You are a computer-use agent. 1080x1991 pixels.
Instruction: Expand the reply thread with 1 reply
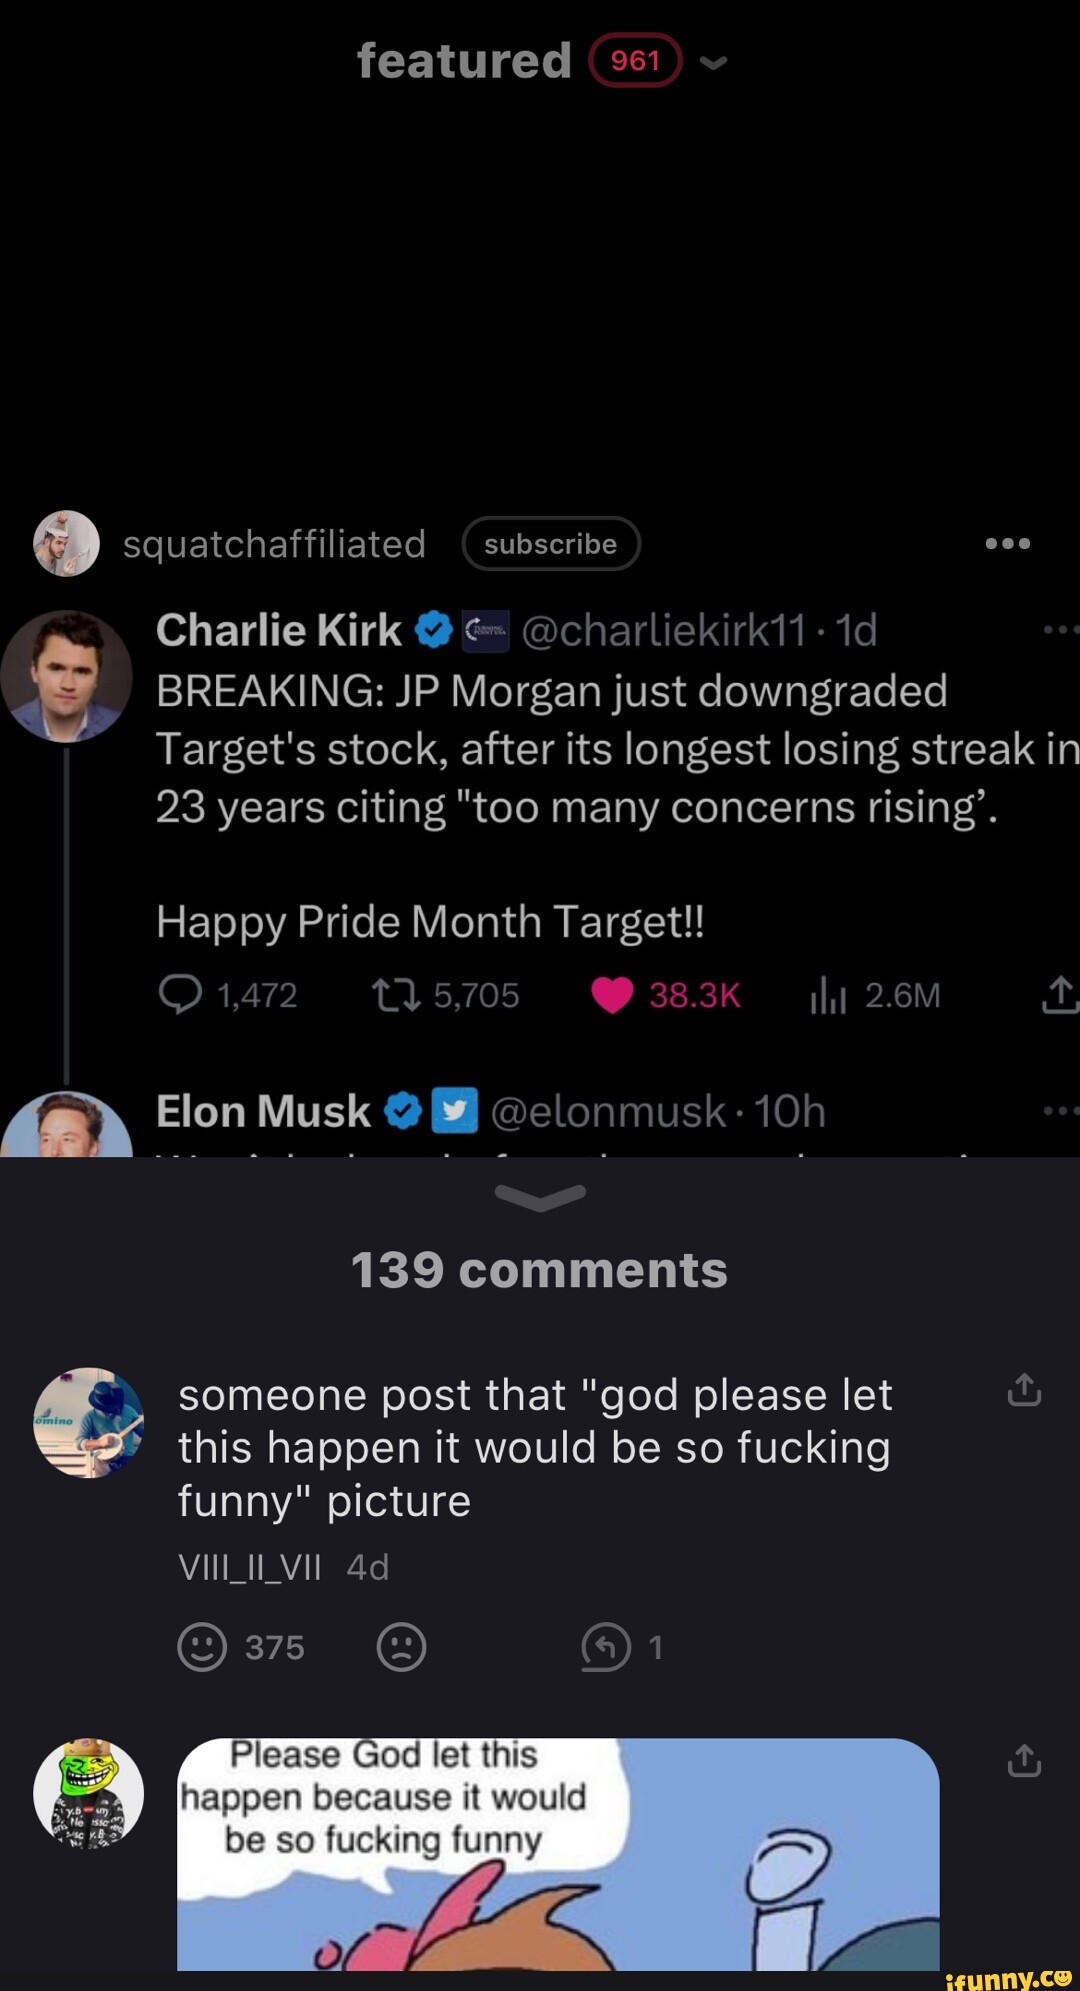coord(607,1647)
